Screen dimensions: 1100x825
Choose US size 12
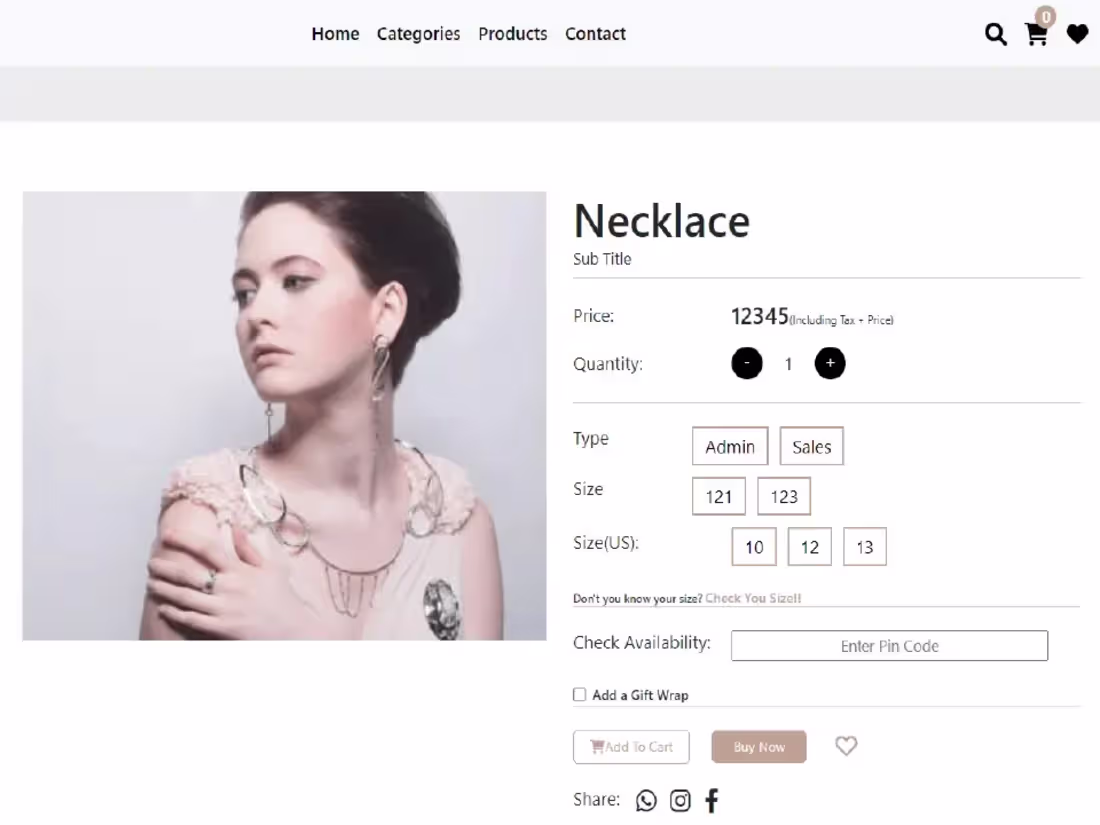tap(809, 546)
